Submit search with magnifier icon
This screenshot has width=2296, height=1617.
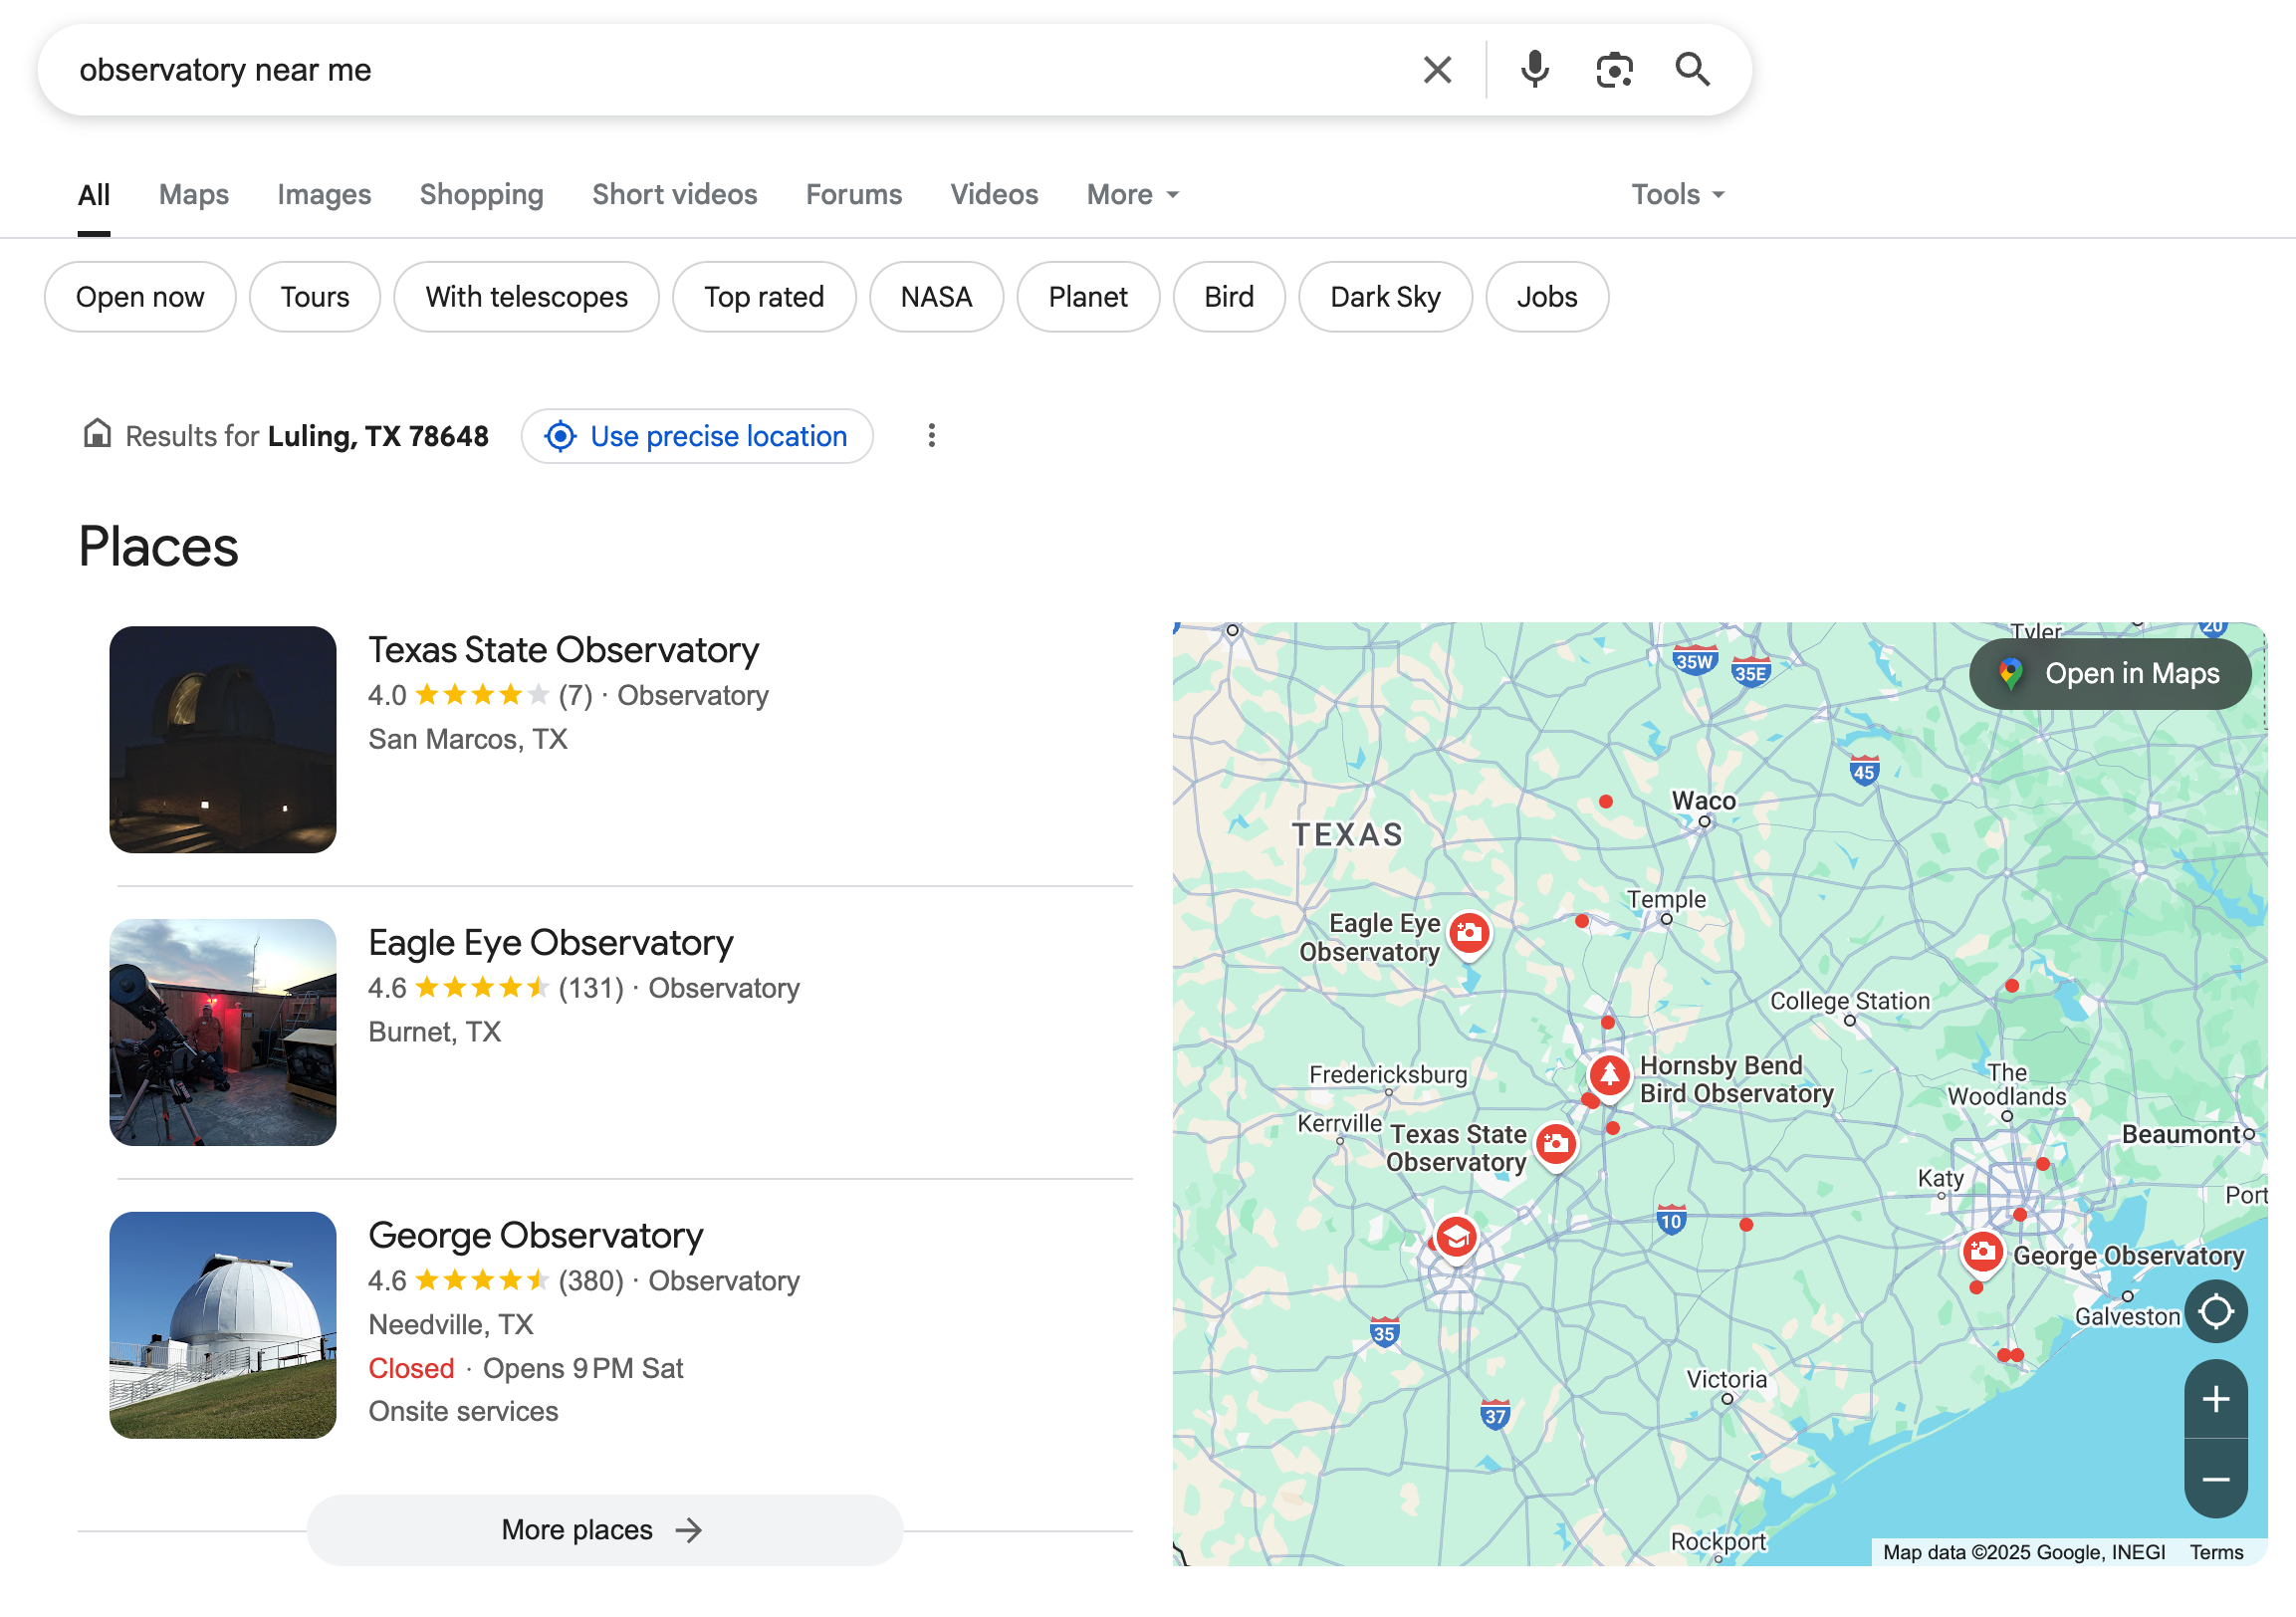pyautogui.click(x=1692, y=70)
